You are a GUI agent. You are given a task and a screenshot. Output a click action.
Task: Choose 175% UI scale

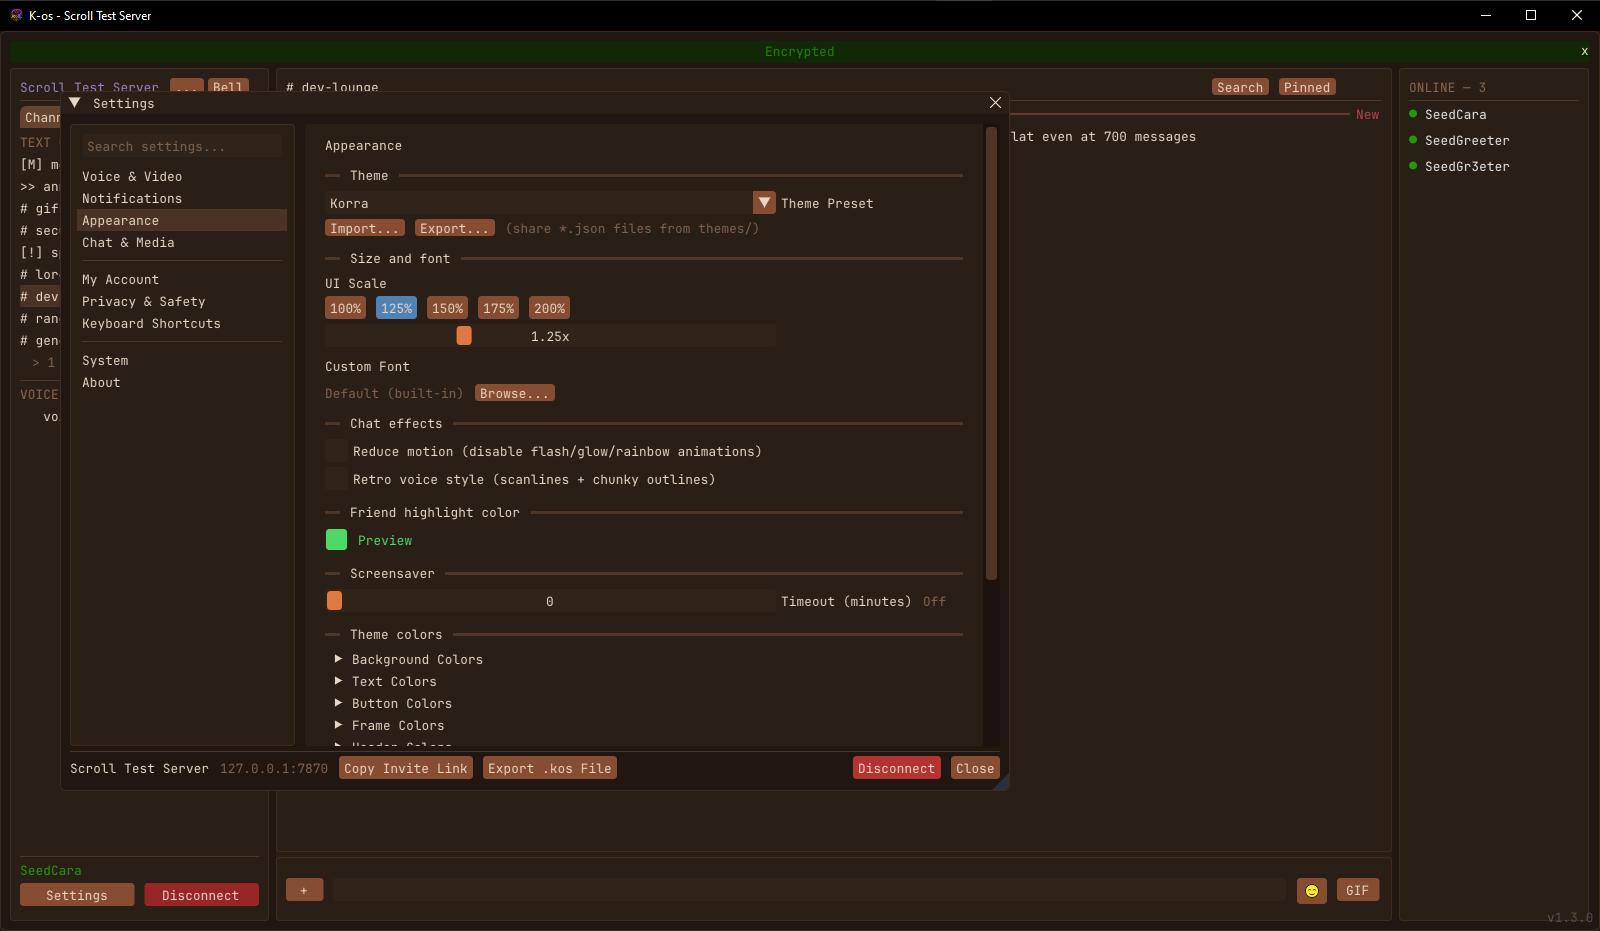(498, 308)
